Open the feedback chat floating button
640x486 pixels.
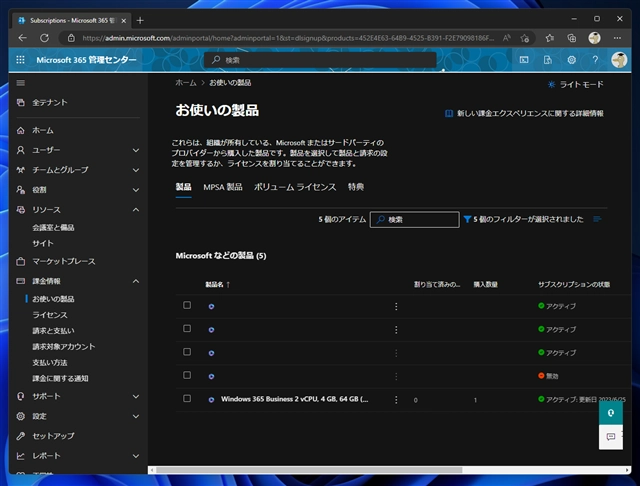[611, 437]
